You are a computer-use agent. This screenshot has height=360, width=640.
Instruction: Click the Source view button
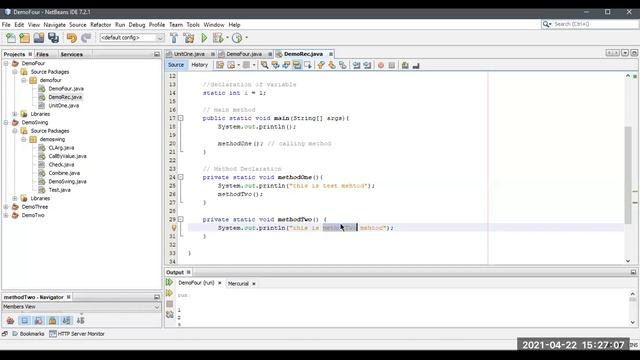[x=176, y=65]
